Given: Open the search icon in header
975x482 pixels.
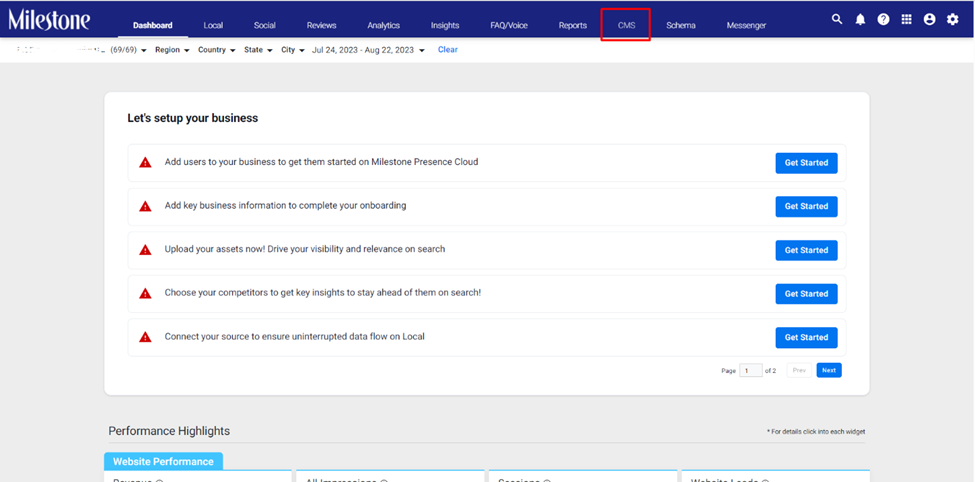Looking at the screenshot, I should pos(837,19).
